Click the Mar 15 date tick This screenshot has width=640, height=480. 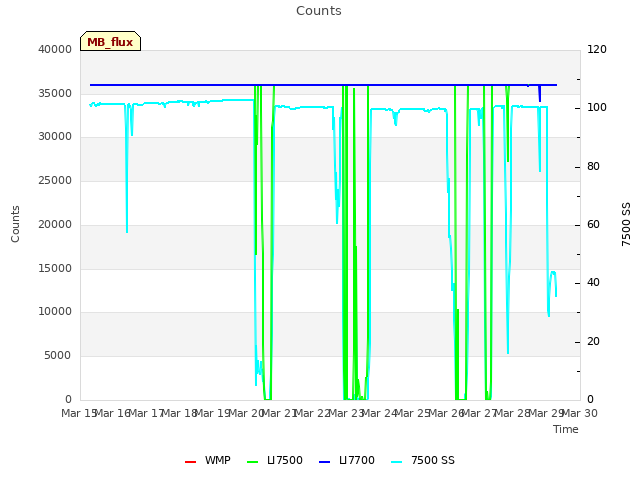coord(79,413)
